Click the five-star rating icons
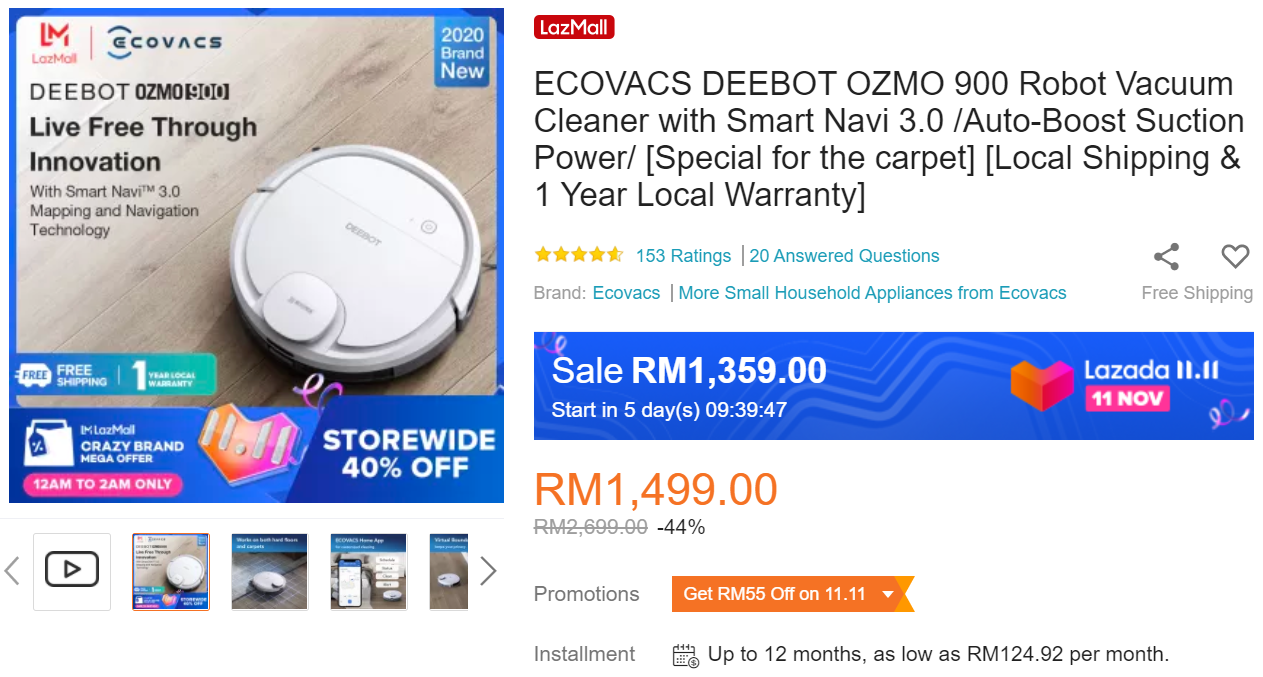Image resolution: width=1263 pixels, height=677 pixels. pyautogui.click(x=579, y=255)
